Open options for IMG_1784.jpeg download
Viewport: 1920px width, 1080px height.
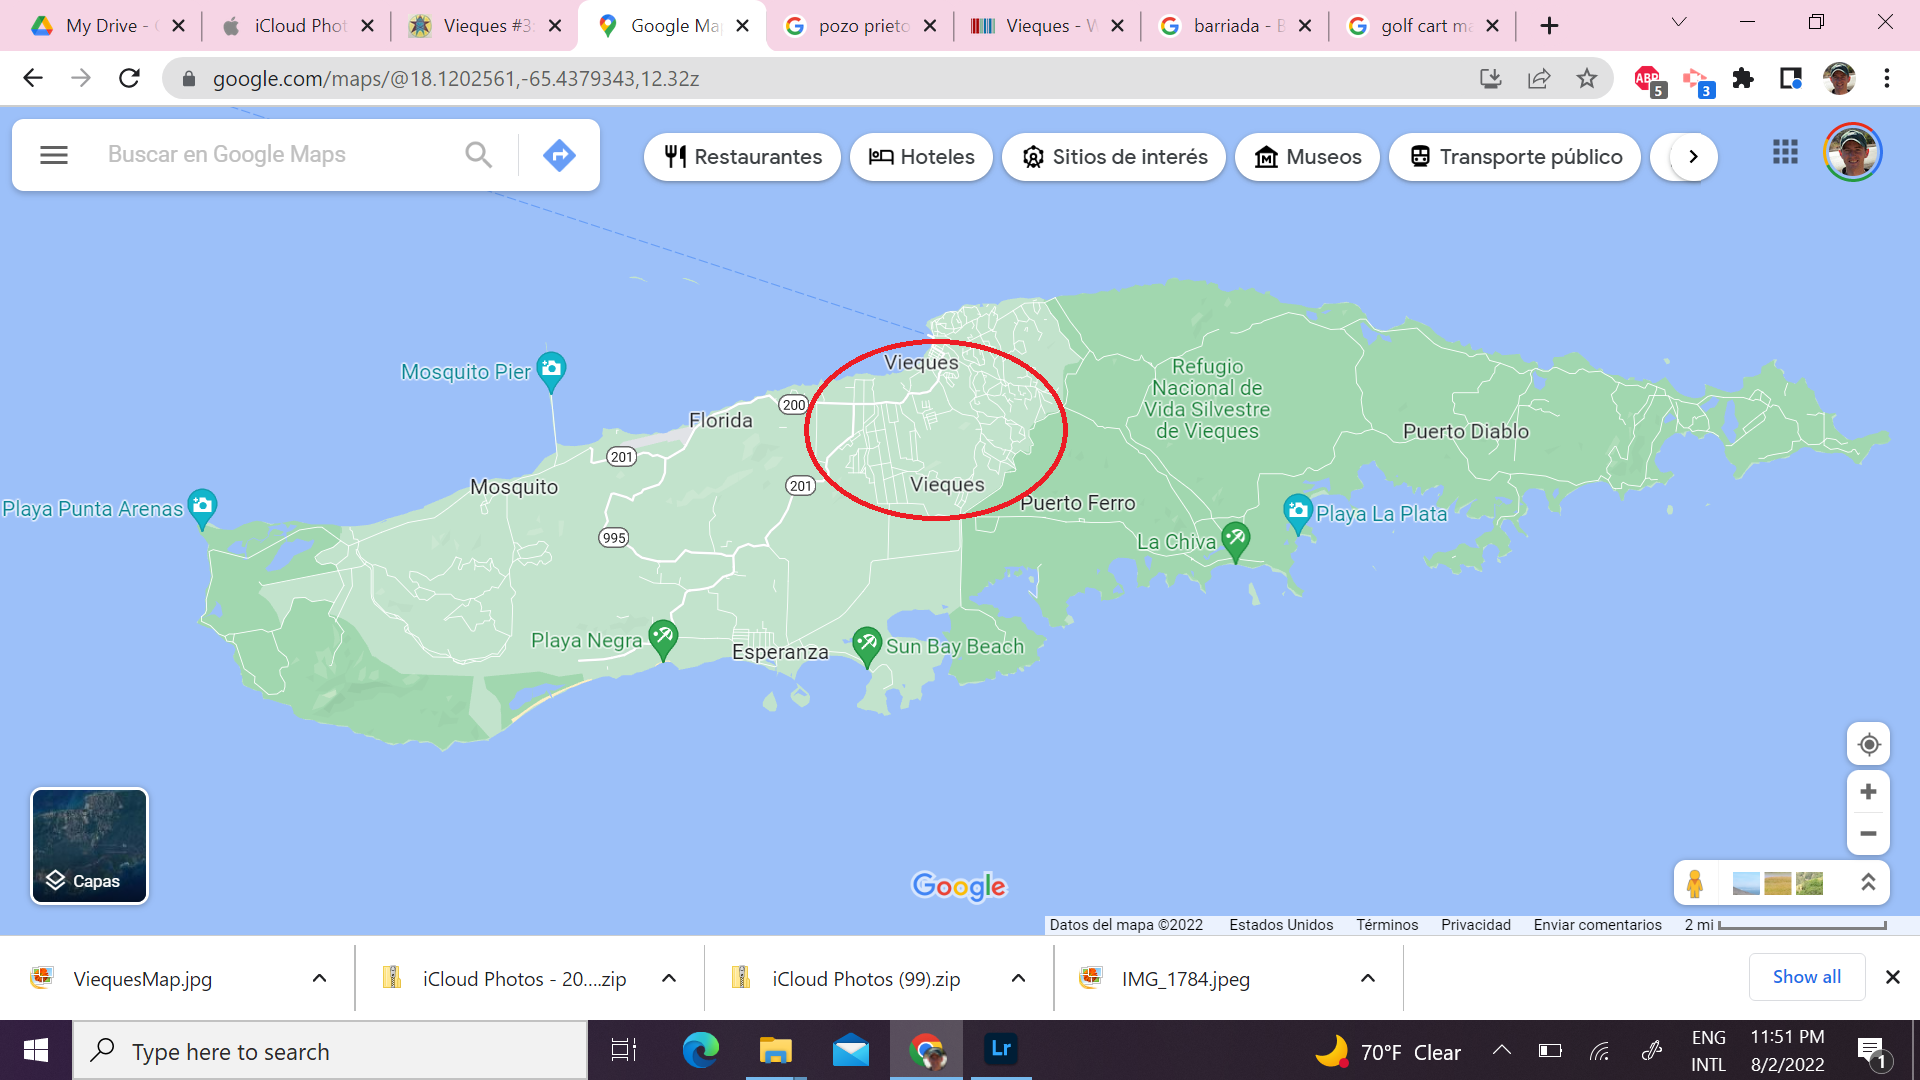coord(1368,979)
